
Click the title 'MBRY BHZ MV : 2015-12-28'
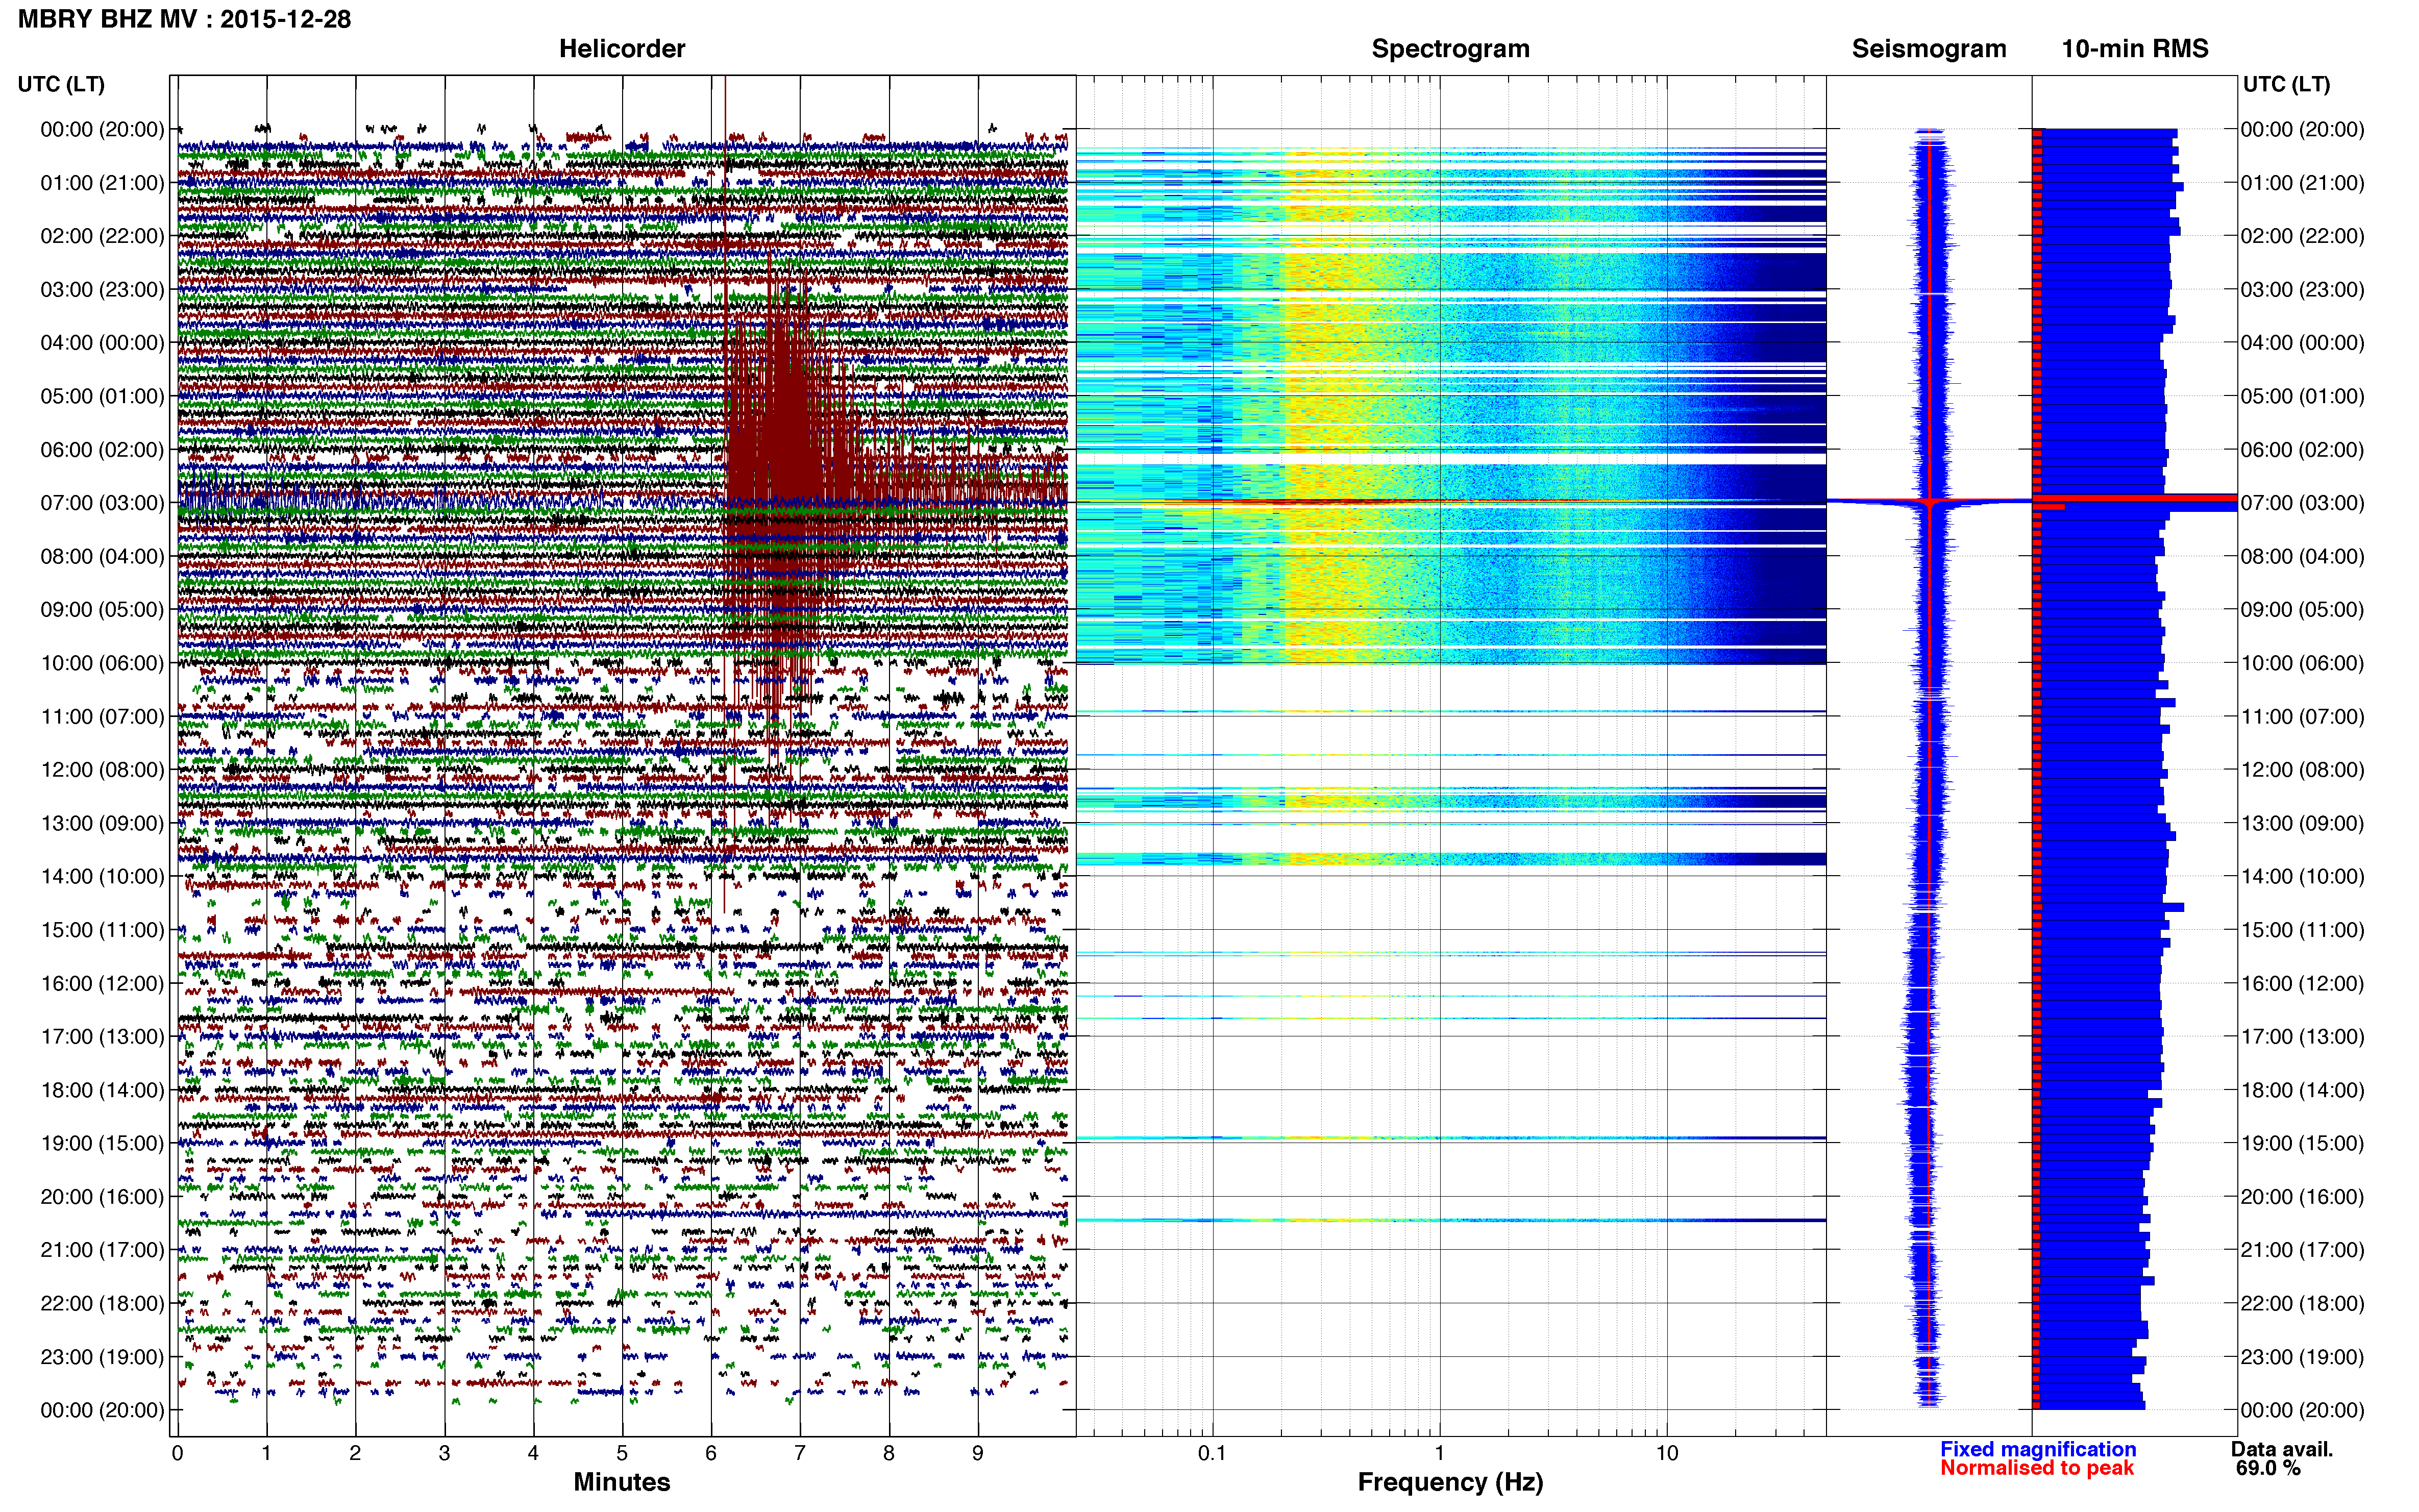[x=184, y=19]
